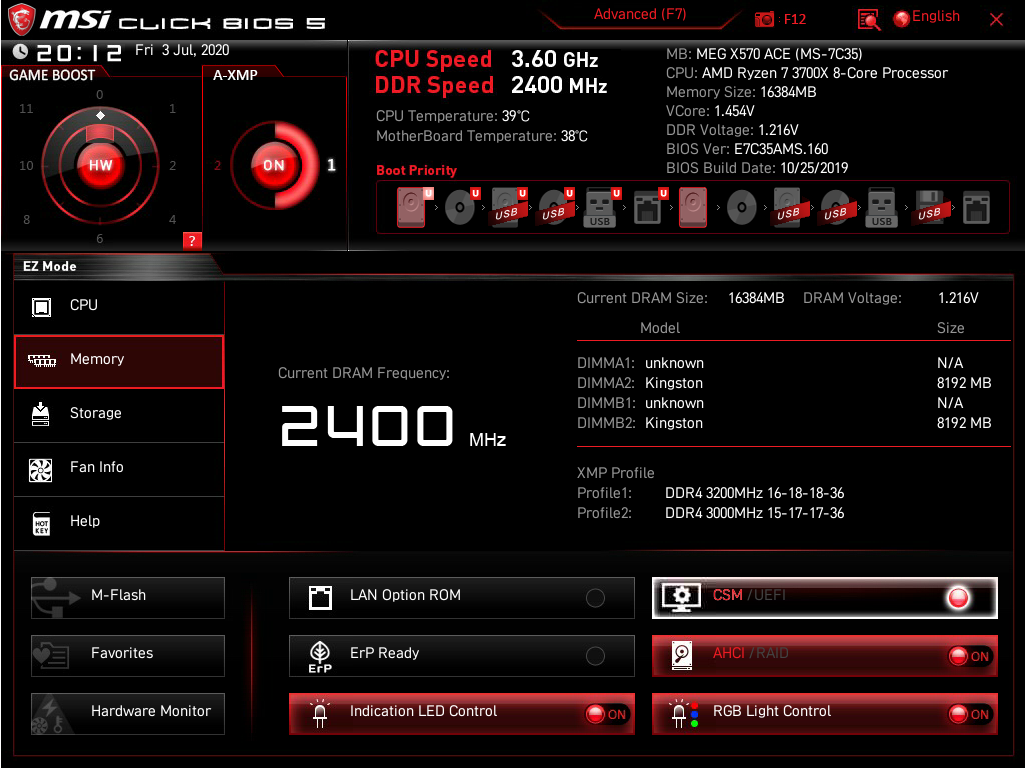This screenshot has height=770, width=1026.
Task: Select the UEFI CD/DVD boot device icon
Action: pos(461,207)
